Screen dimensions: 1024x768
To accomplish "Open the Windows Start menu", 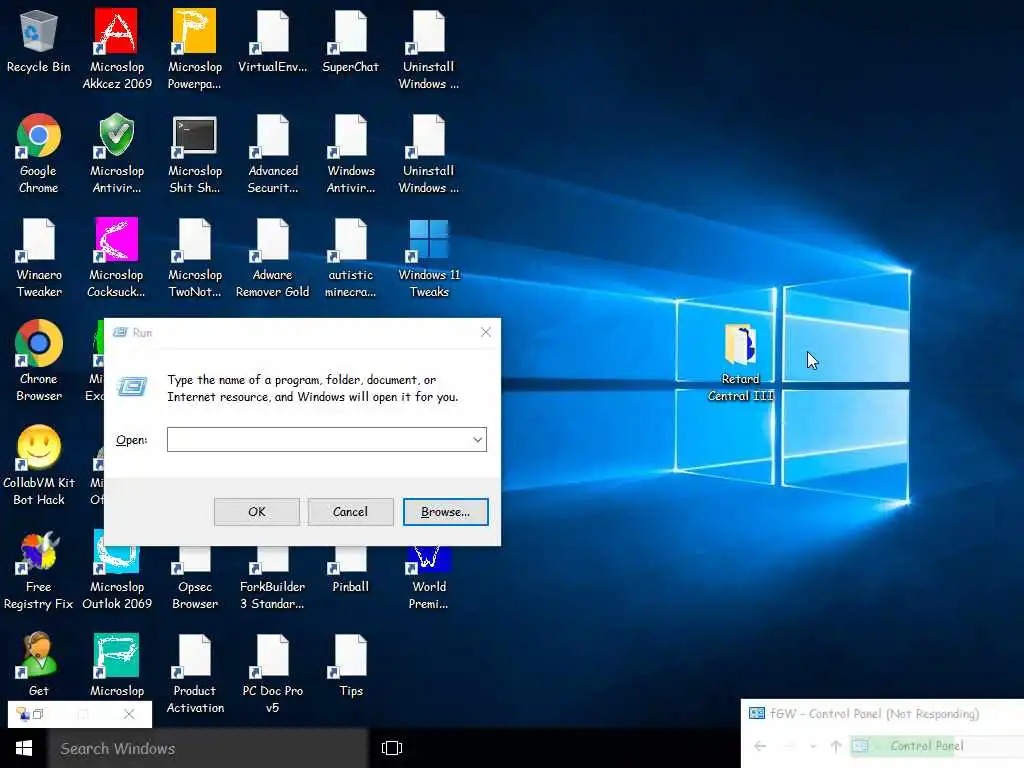I will pyautogui.click(x=24, y=748).
